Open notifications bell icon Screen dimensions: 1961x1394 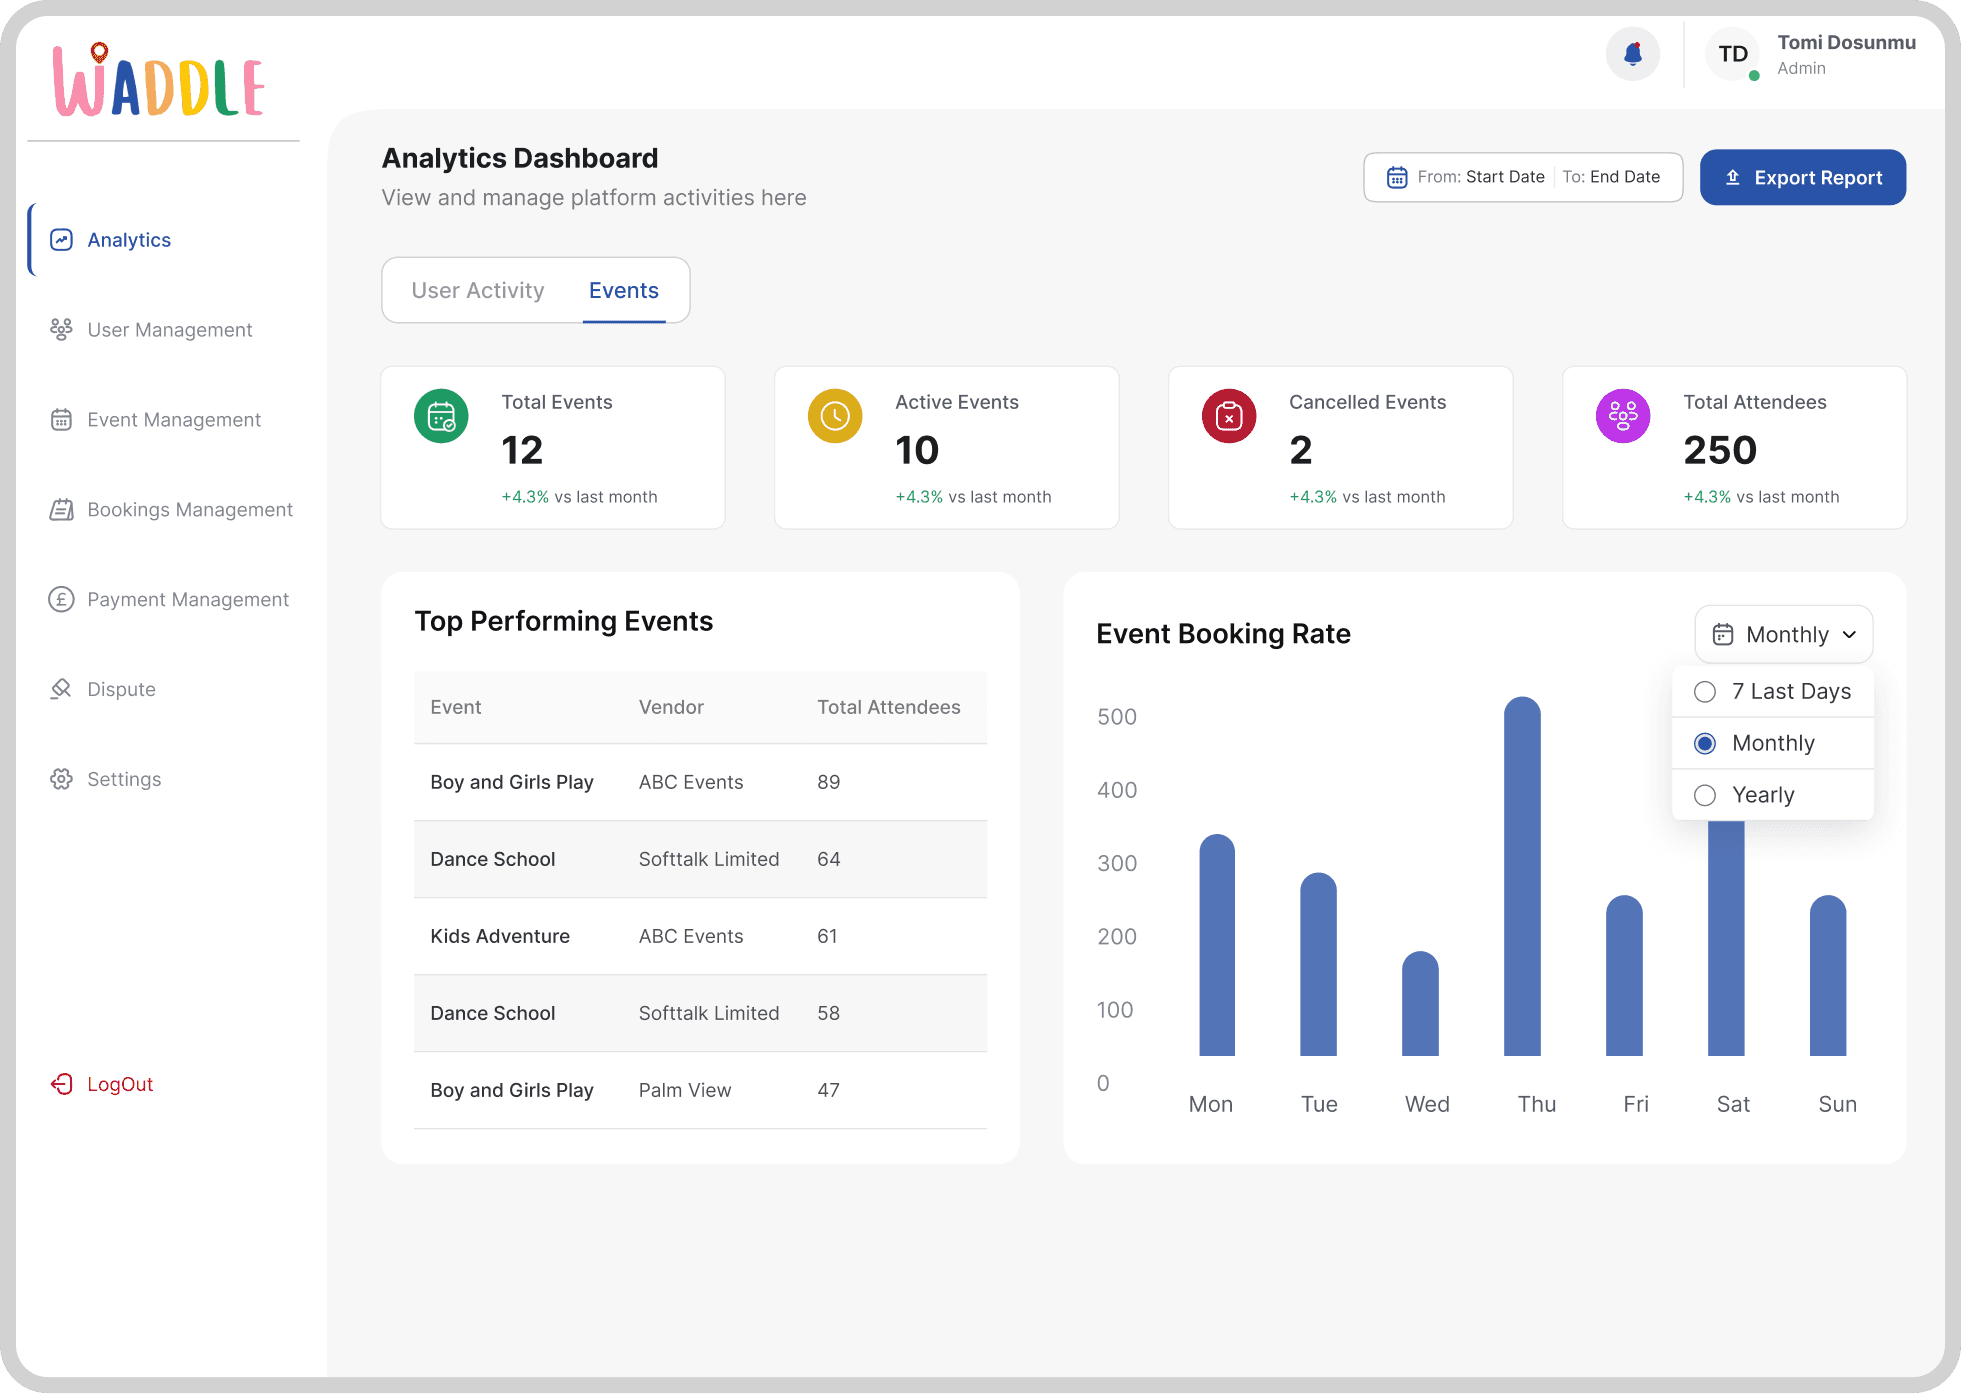(x=1632, y=54)
